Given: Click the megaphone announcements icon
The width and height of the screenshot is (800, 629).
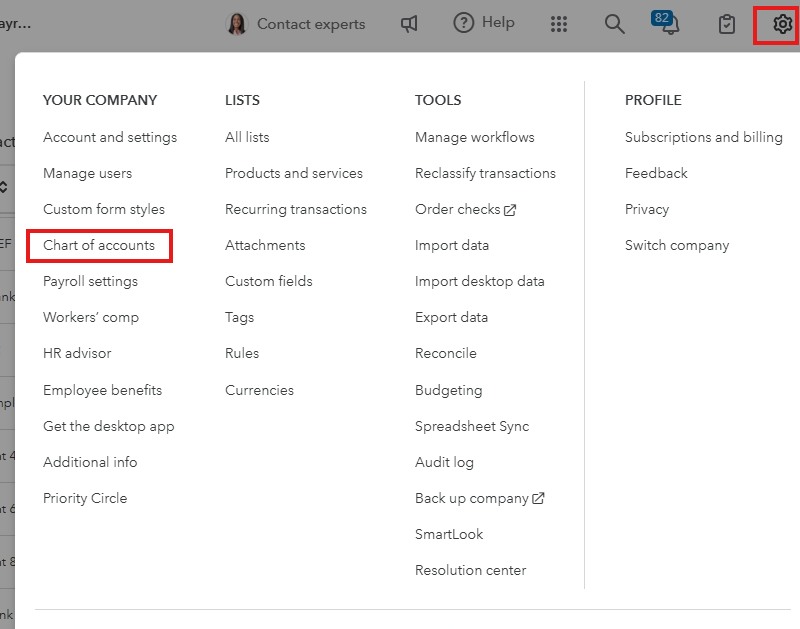Looking at the screenshot, I should [x=409, y=24].
